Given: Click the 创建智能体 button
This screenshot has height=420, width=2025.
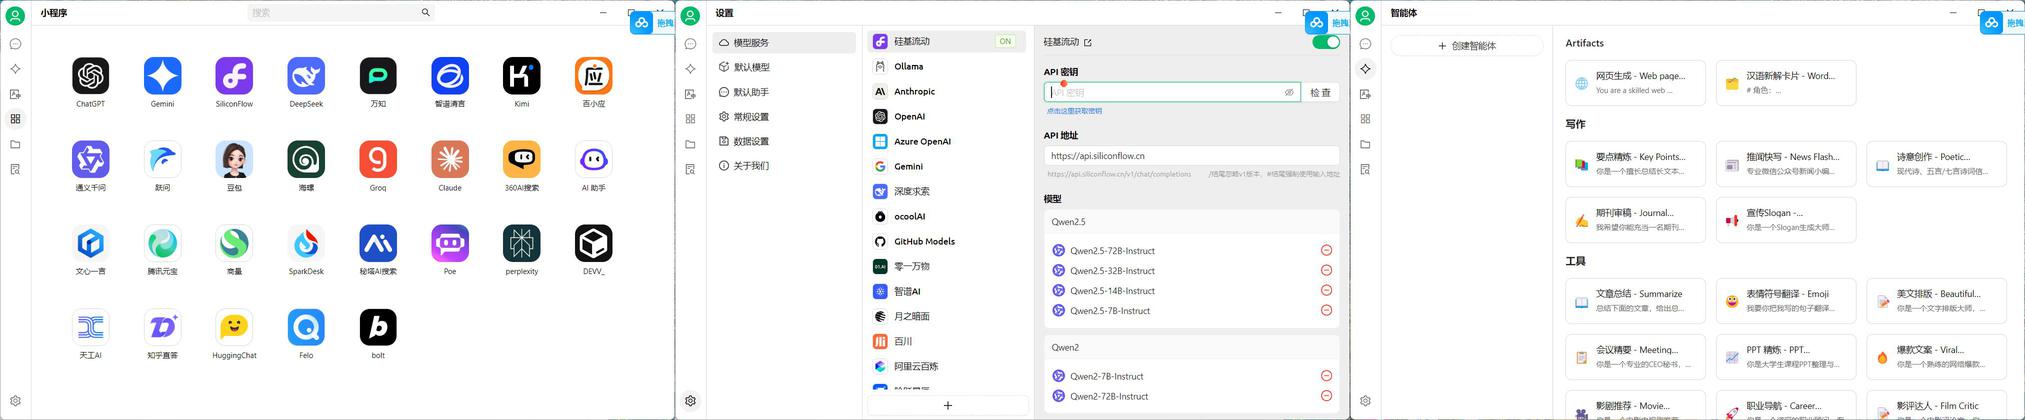Looking at the screenshot, I should pos(1466,46).
